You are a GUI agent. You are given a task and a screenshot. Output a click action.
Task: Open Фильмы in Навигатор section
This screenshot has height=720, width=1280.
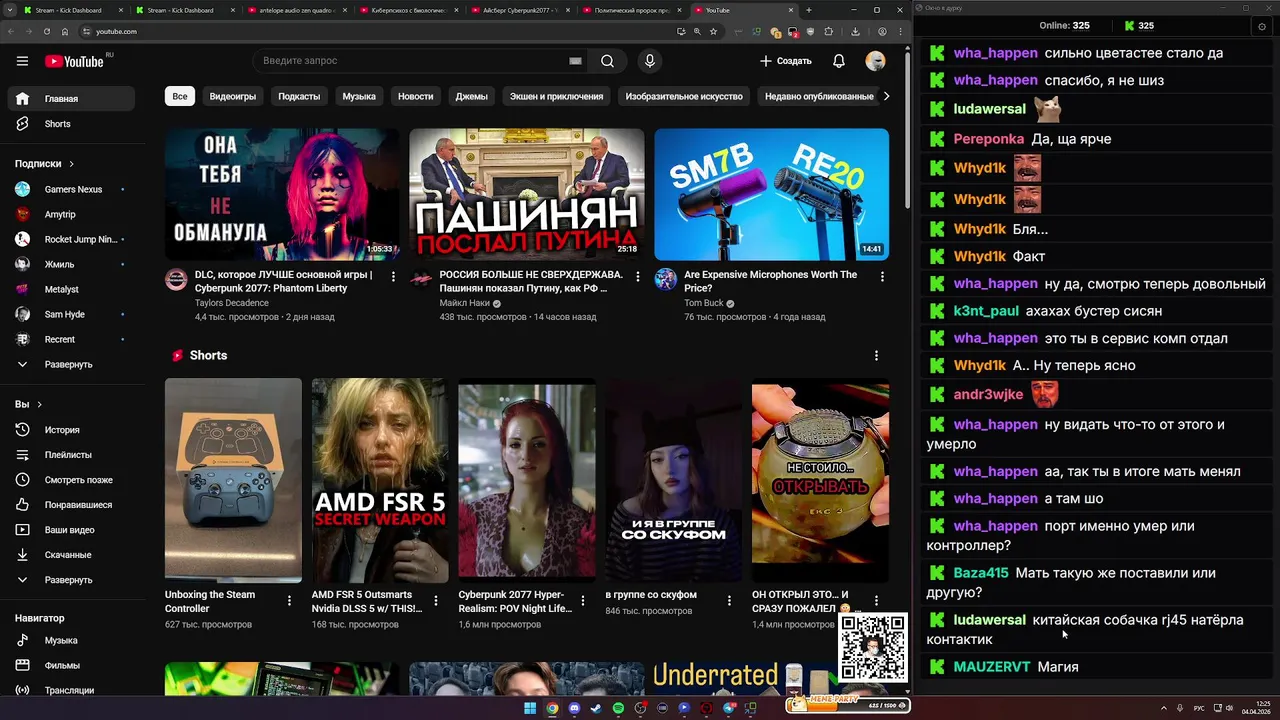(71, 665)
